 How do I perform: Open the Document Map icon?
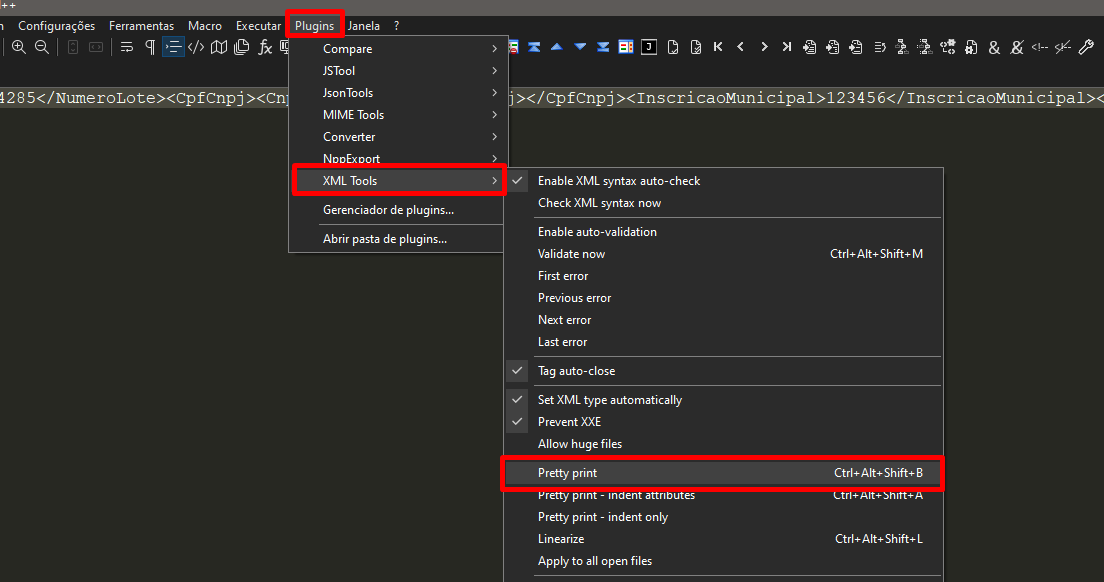219,46
